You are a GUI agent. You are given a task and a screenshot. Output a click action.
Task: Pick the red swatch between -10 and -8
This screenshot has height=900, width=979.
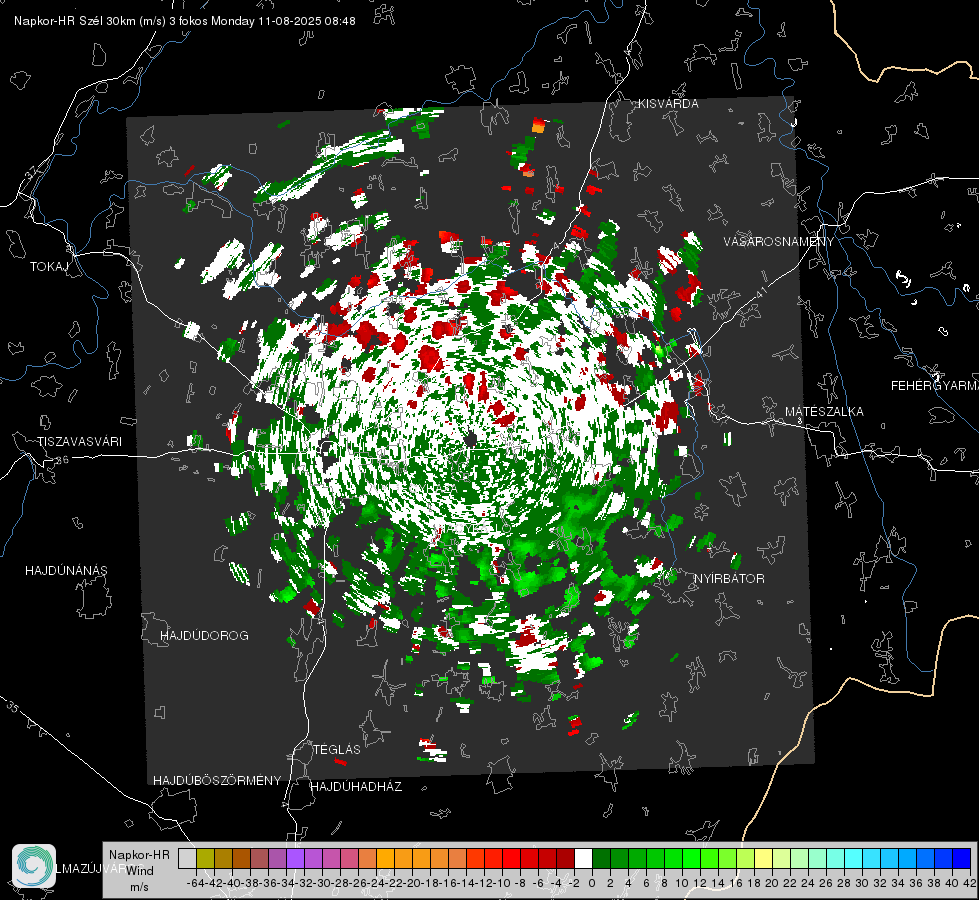[511, 858]
